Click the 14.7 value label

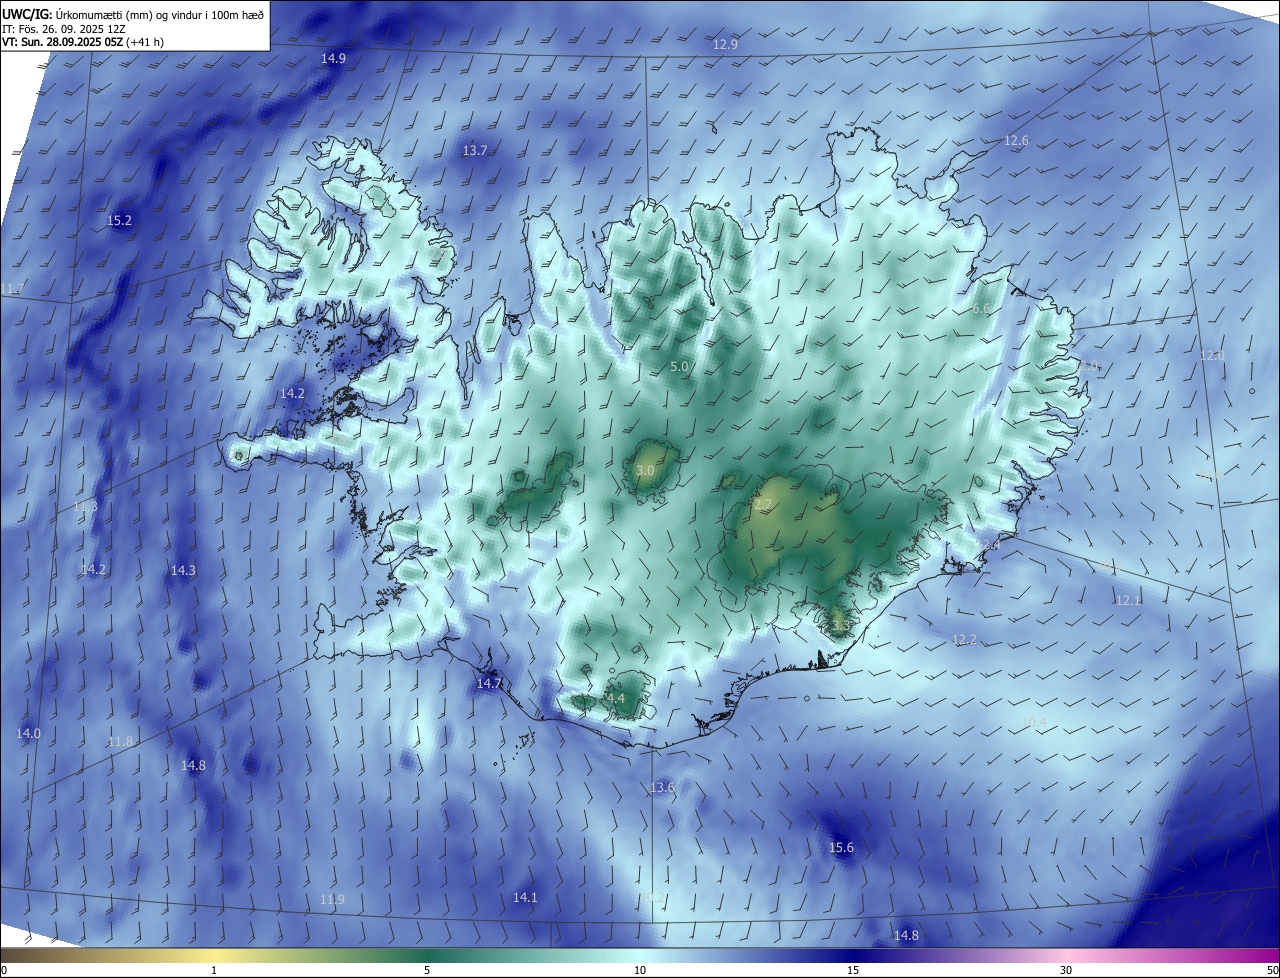coord(489,684)
